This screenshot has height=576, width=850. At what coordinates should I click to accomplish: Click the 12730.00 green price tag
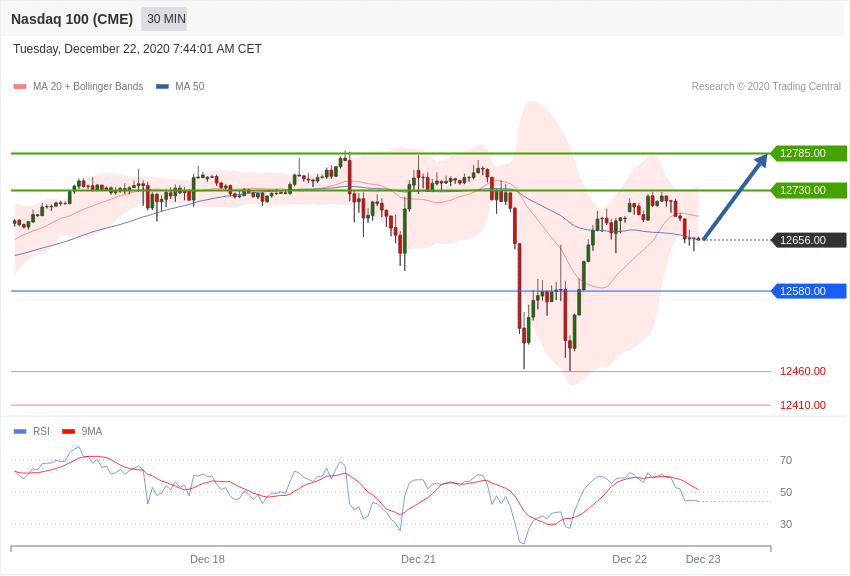808,190
